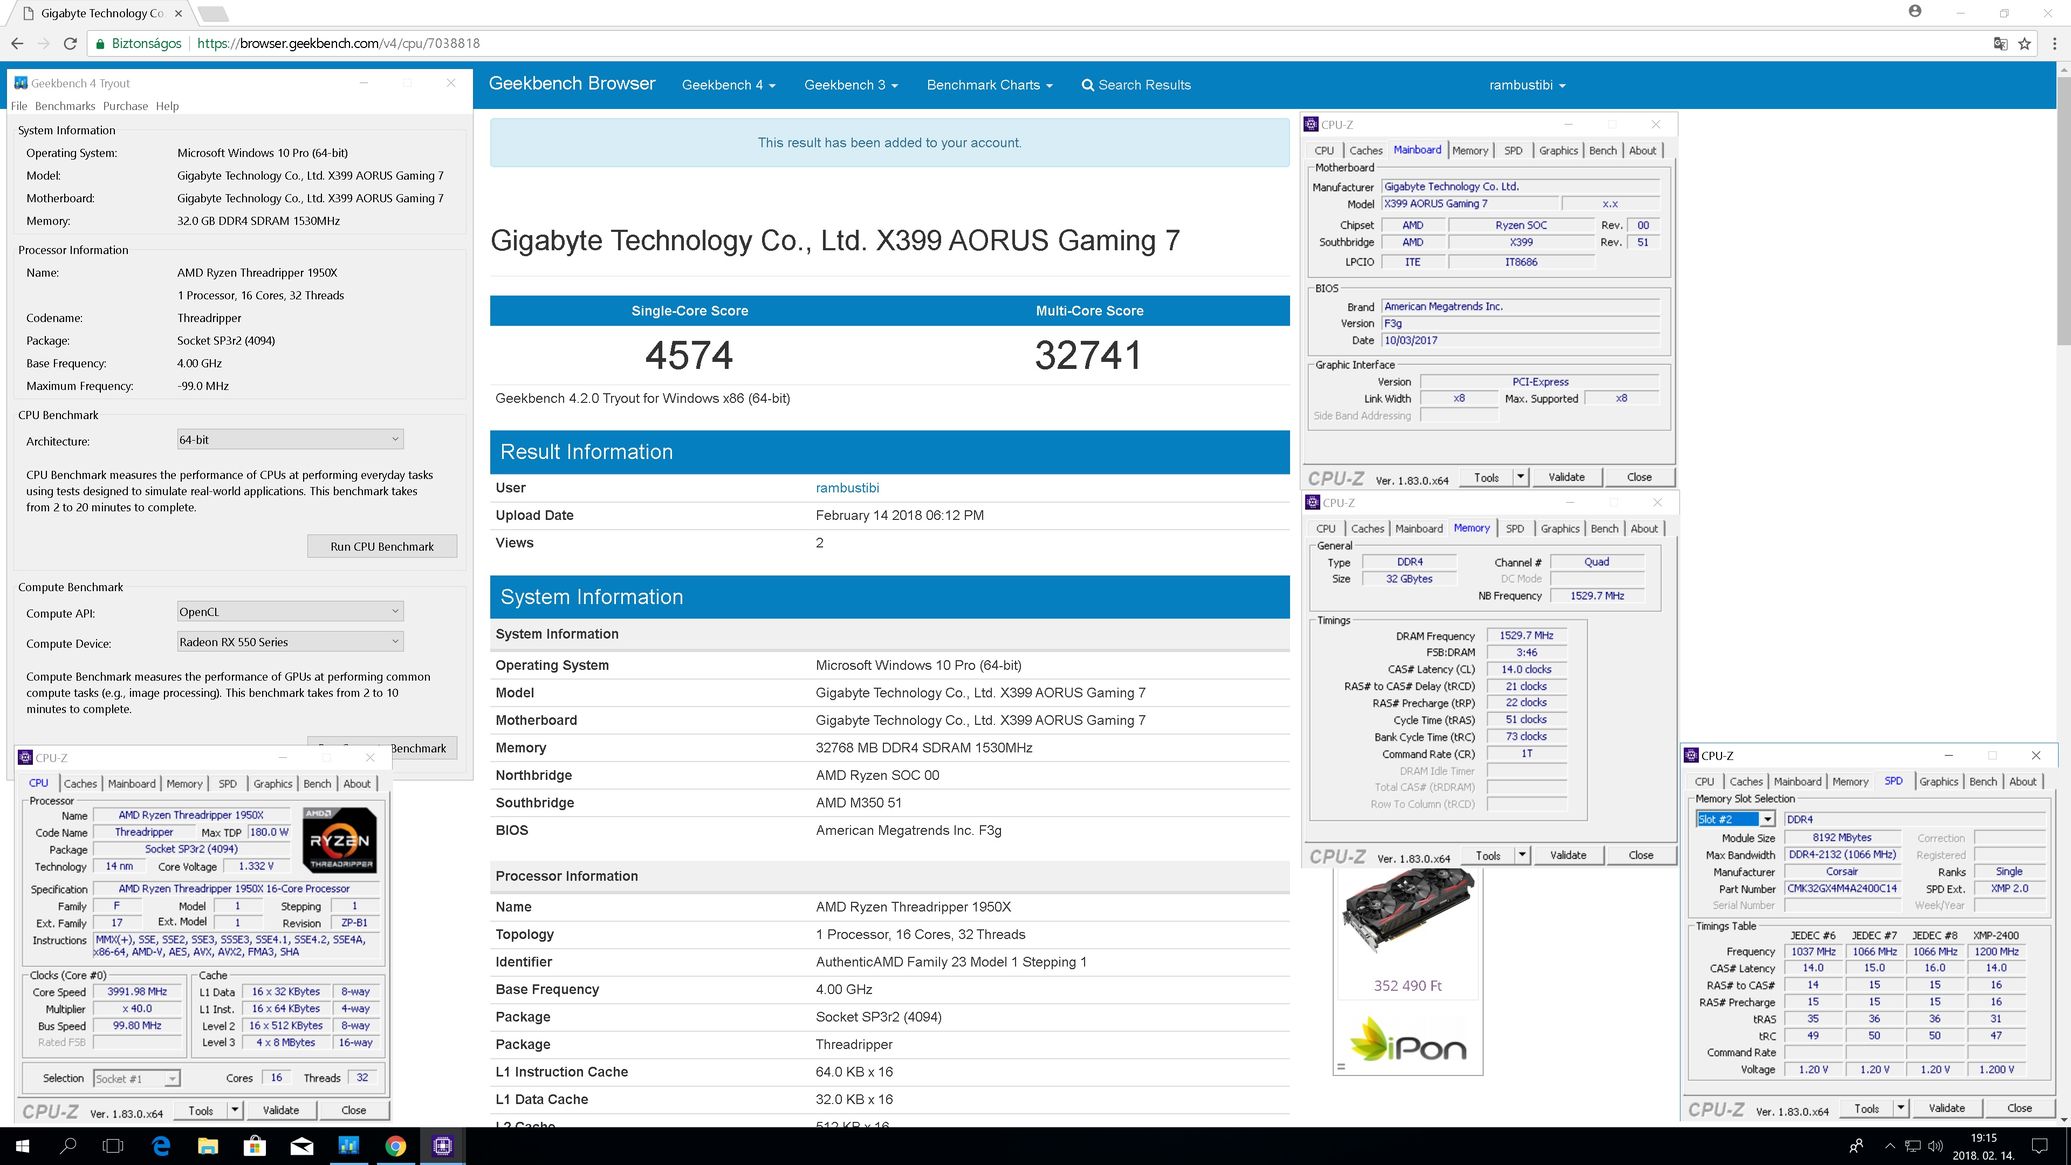2071x1165 pixels.
Task: Open Windows Start menu
Action: 22,1146
